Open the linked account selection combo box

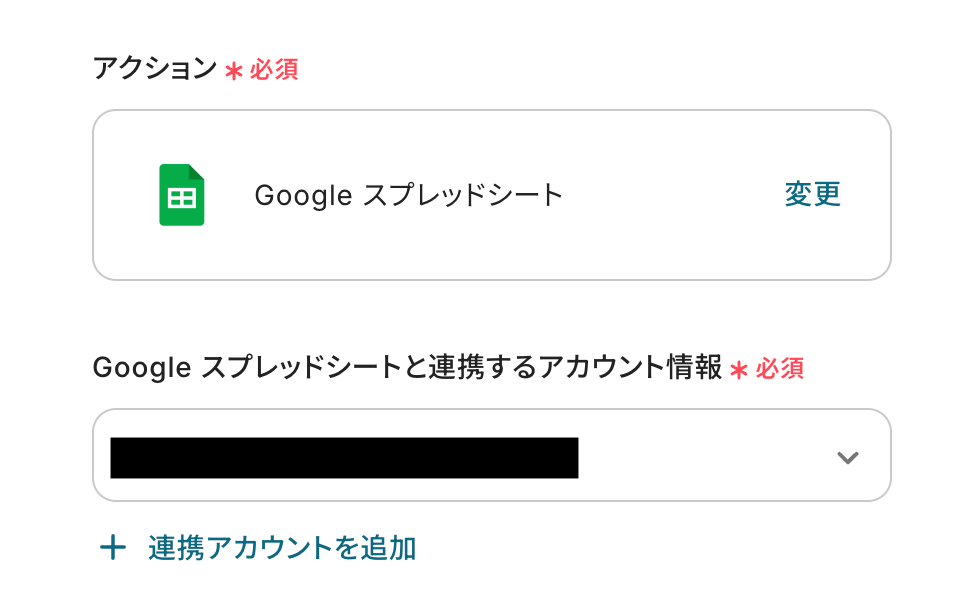[x=491, y=455]
